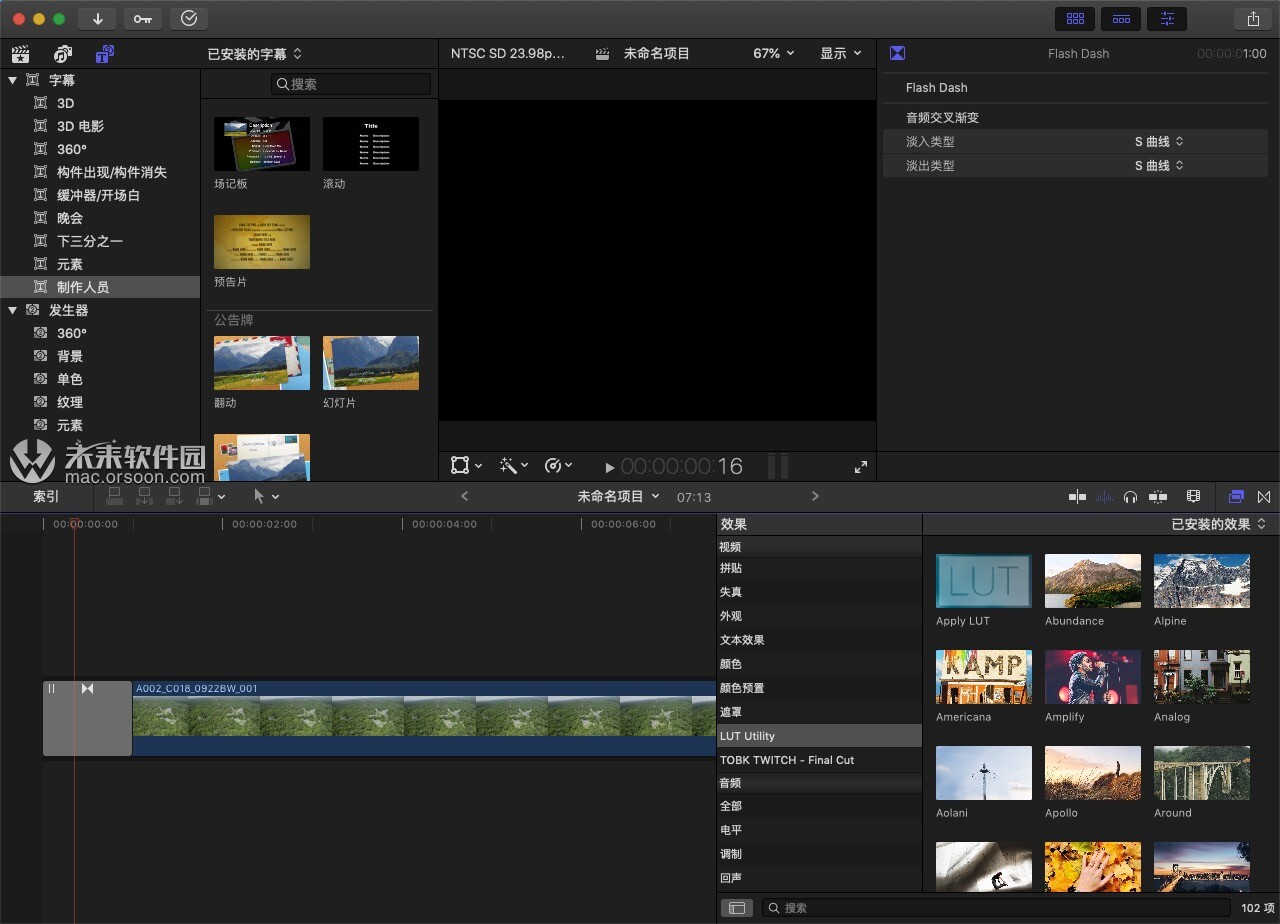Select the 拼贴 effects category
The width and height of the screenshot is (1280, 924).
(819, 568)
